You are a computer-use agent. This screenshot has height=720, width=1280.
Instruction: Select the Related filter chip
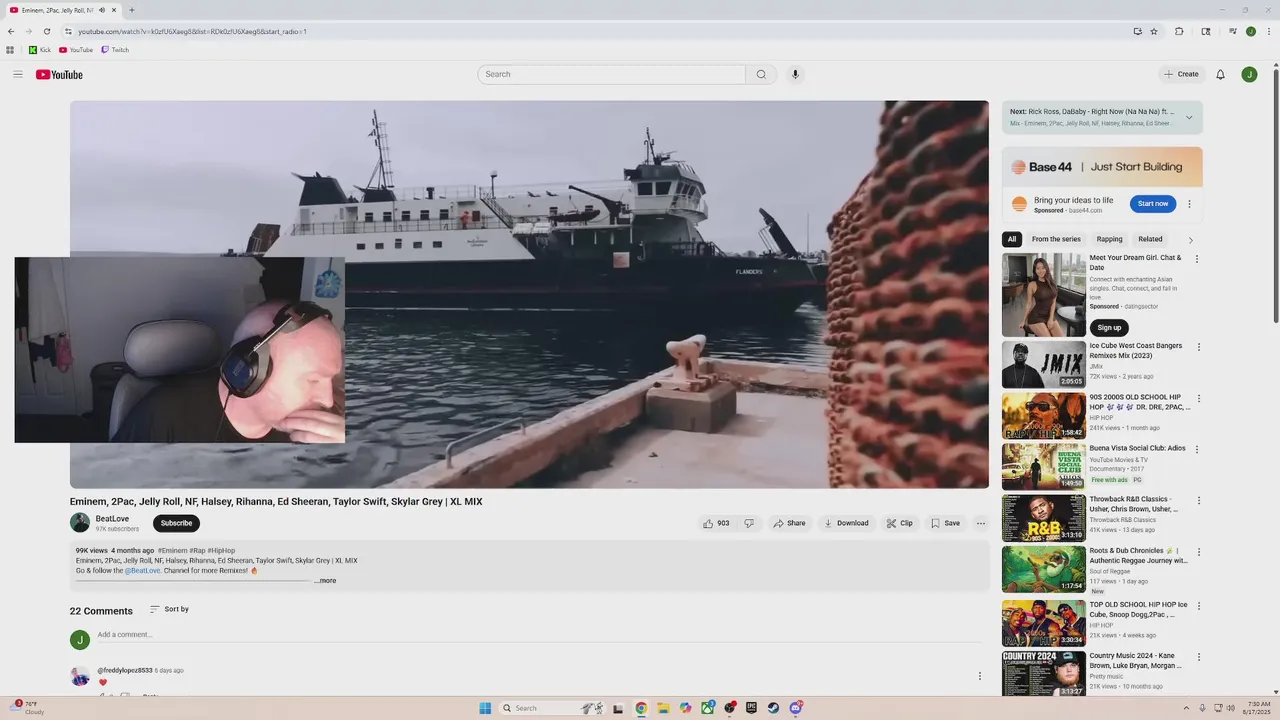1150,239
